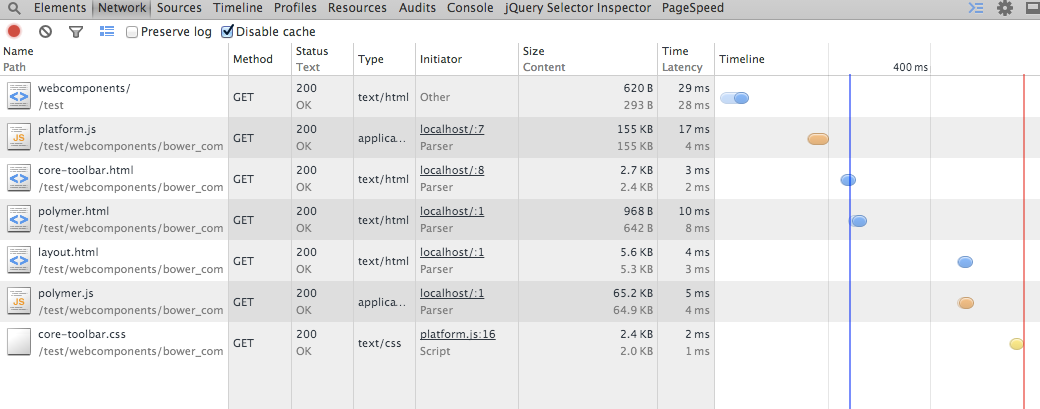
Task: Open polymer.html row's localhost/:1 link
Action: pos(452,211)
